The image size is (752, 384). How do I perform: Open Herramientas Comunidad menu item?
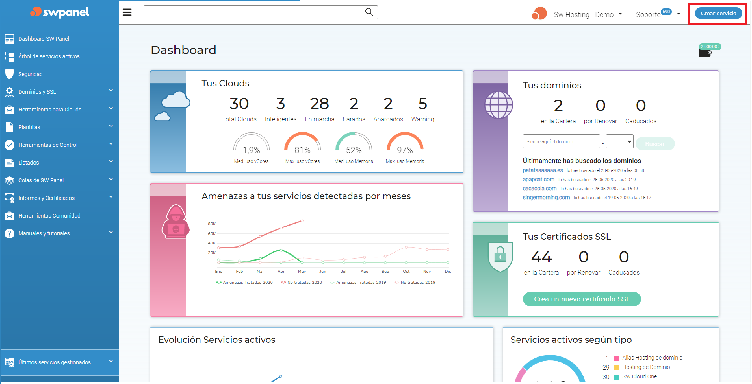[49, 216]
